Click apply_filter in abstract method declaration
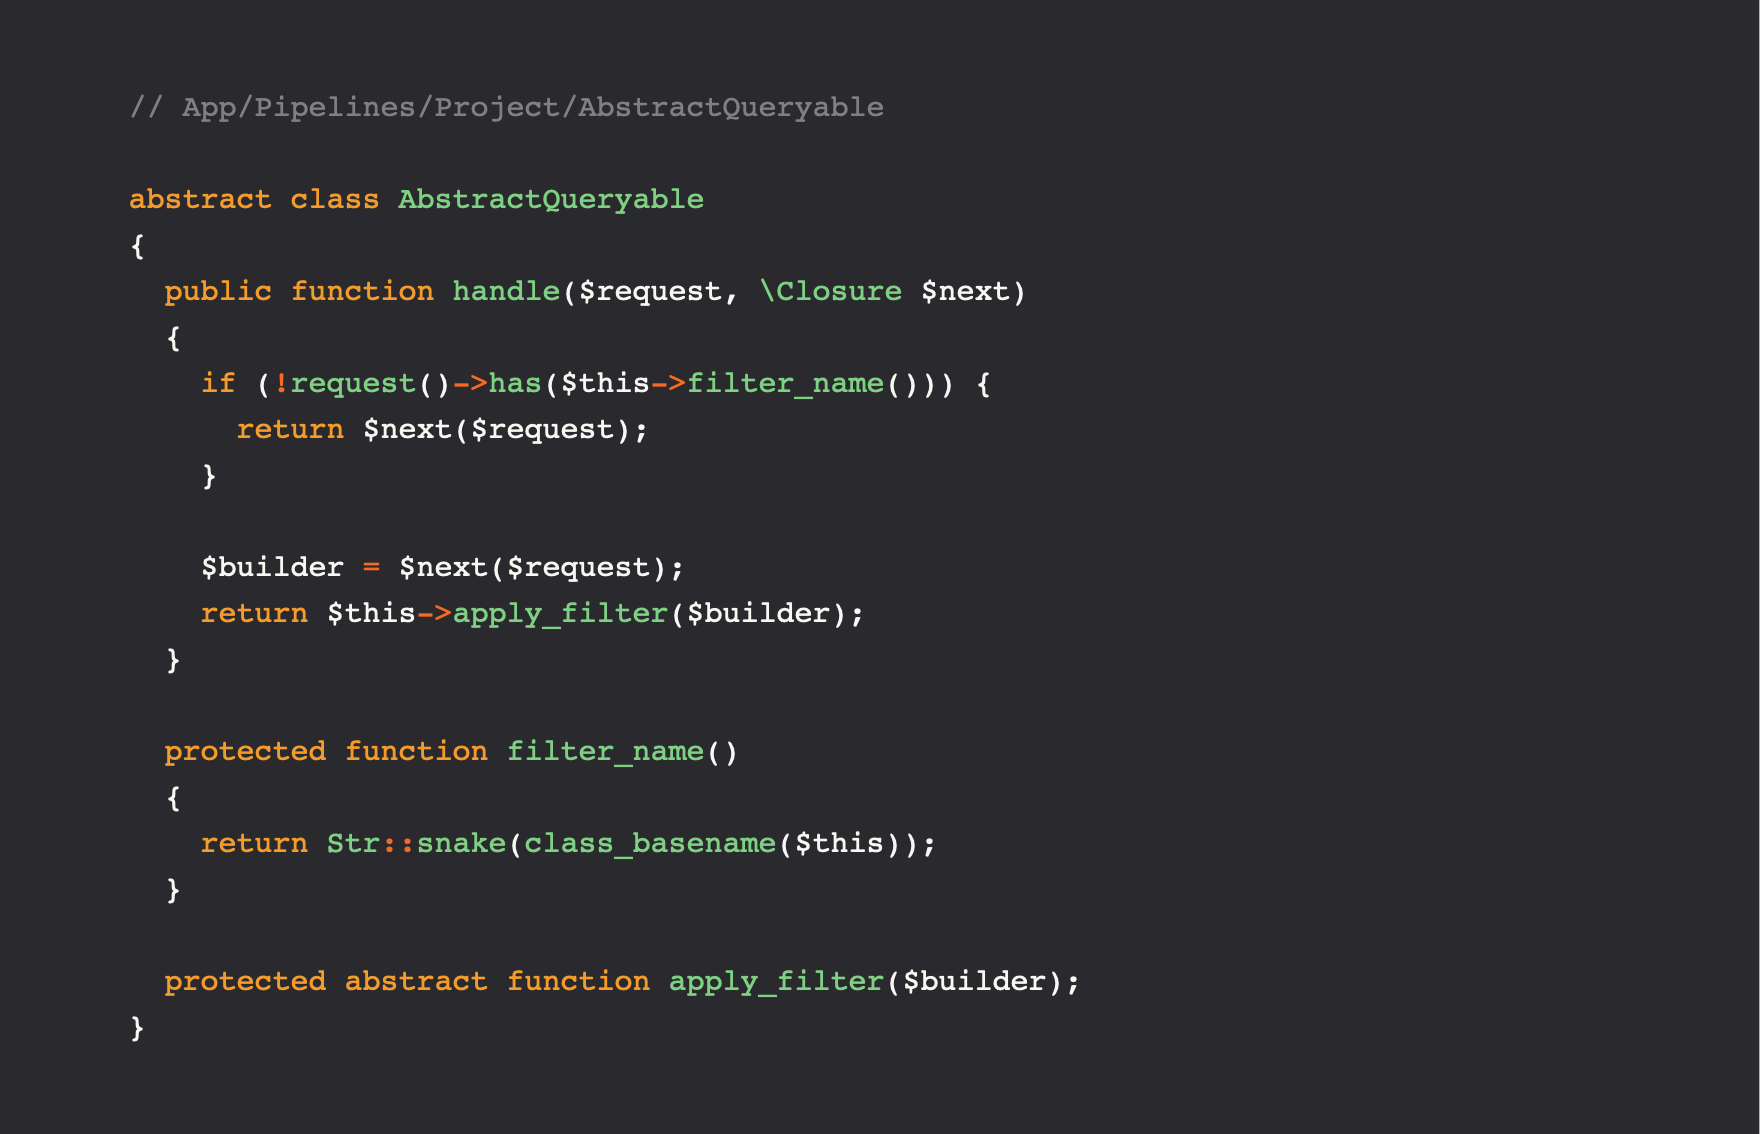 [x=776, y=981]
